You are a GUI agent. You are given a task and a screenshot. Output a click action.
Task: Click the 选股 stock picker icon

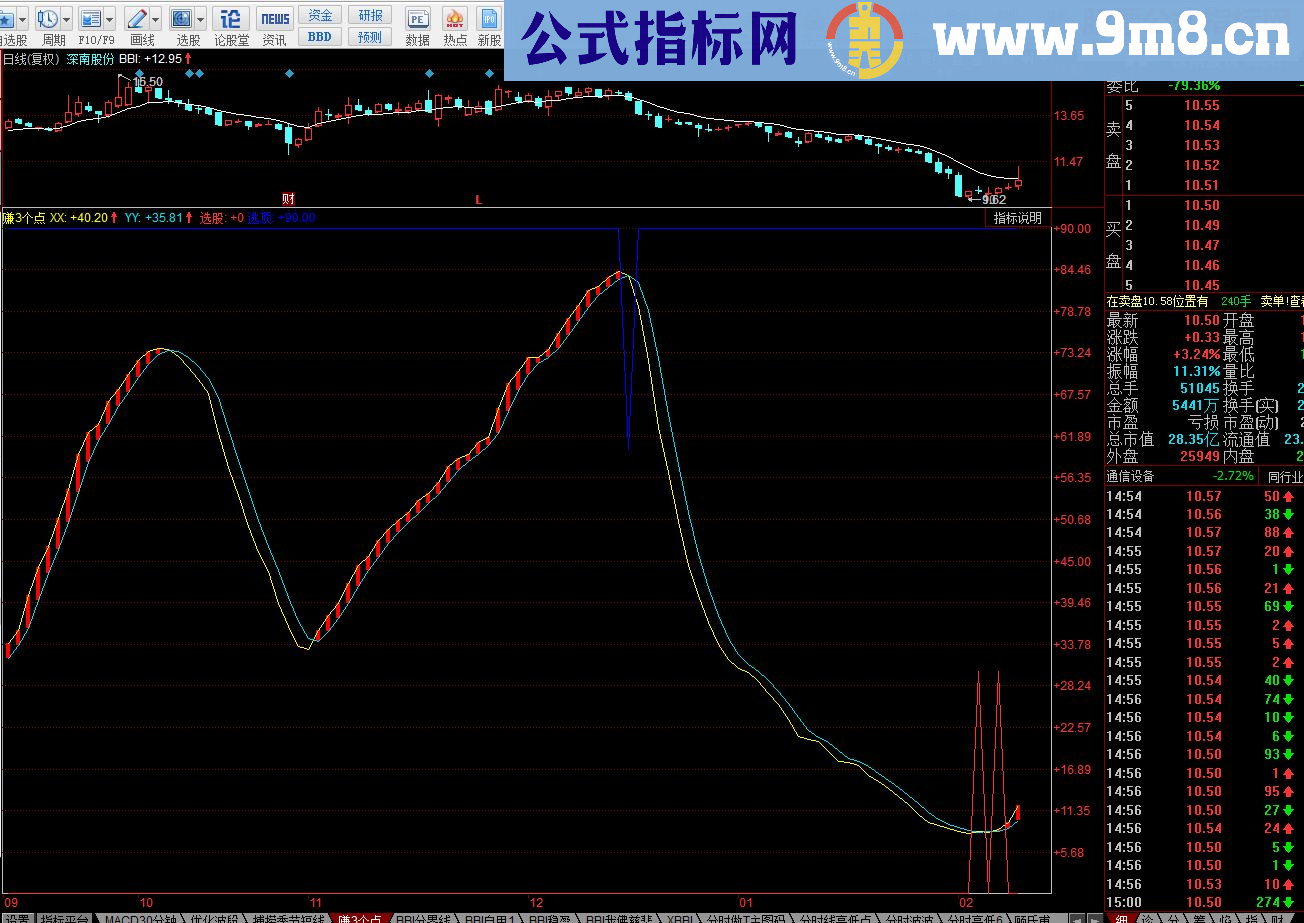pyautogui.click(x=182, y=17)
